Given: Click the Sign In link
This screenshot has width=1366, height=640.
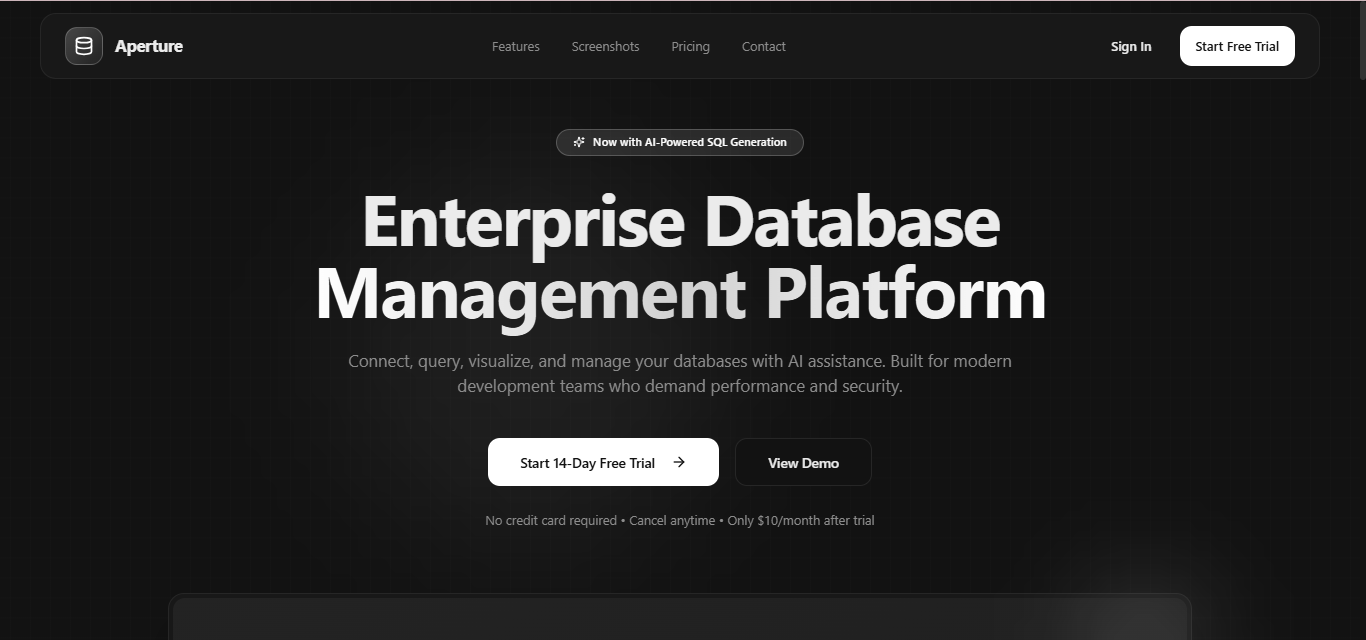Looking at the screenshot, I should [x=1130, y=46].
